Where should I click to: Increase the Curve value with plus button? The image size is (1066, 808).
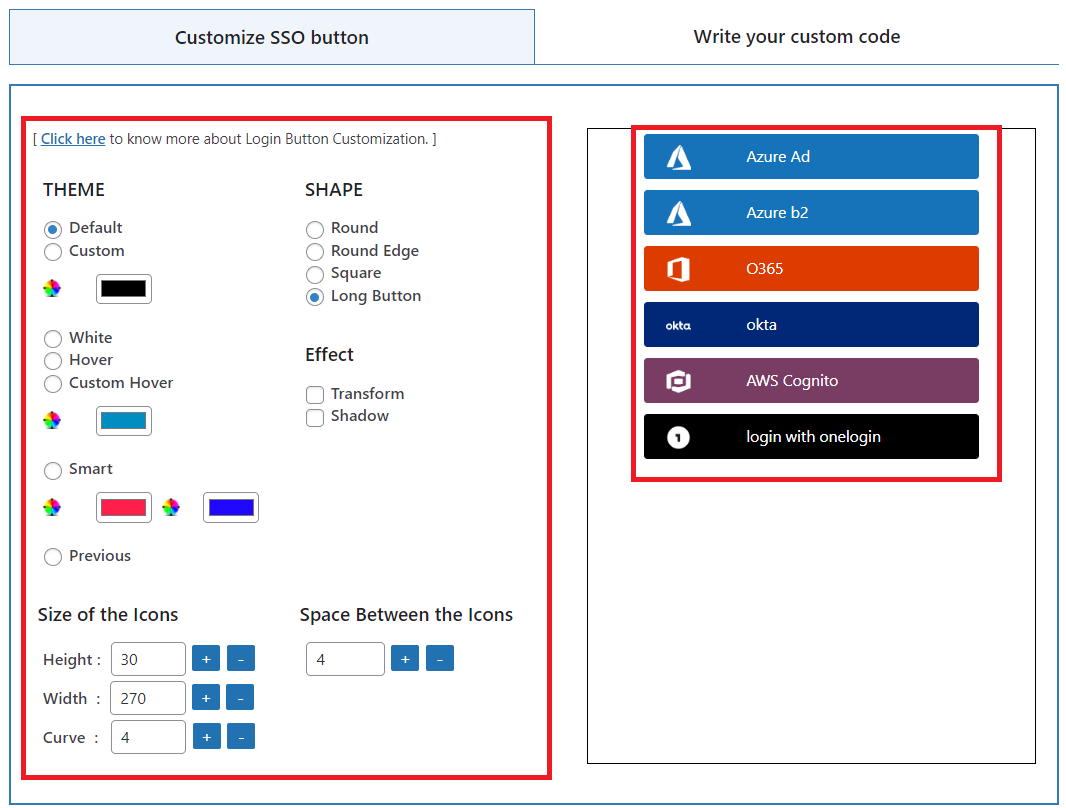pos(207,737)
